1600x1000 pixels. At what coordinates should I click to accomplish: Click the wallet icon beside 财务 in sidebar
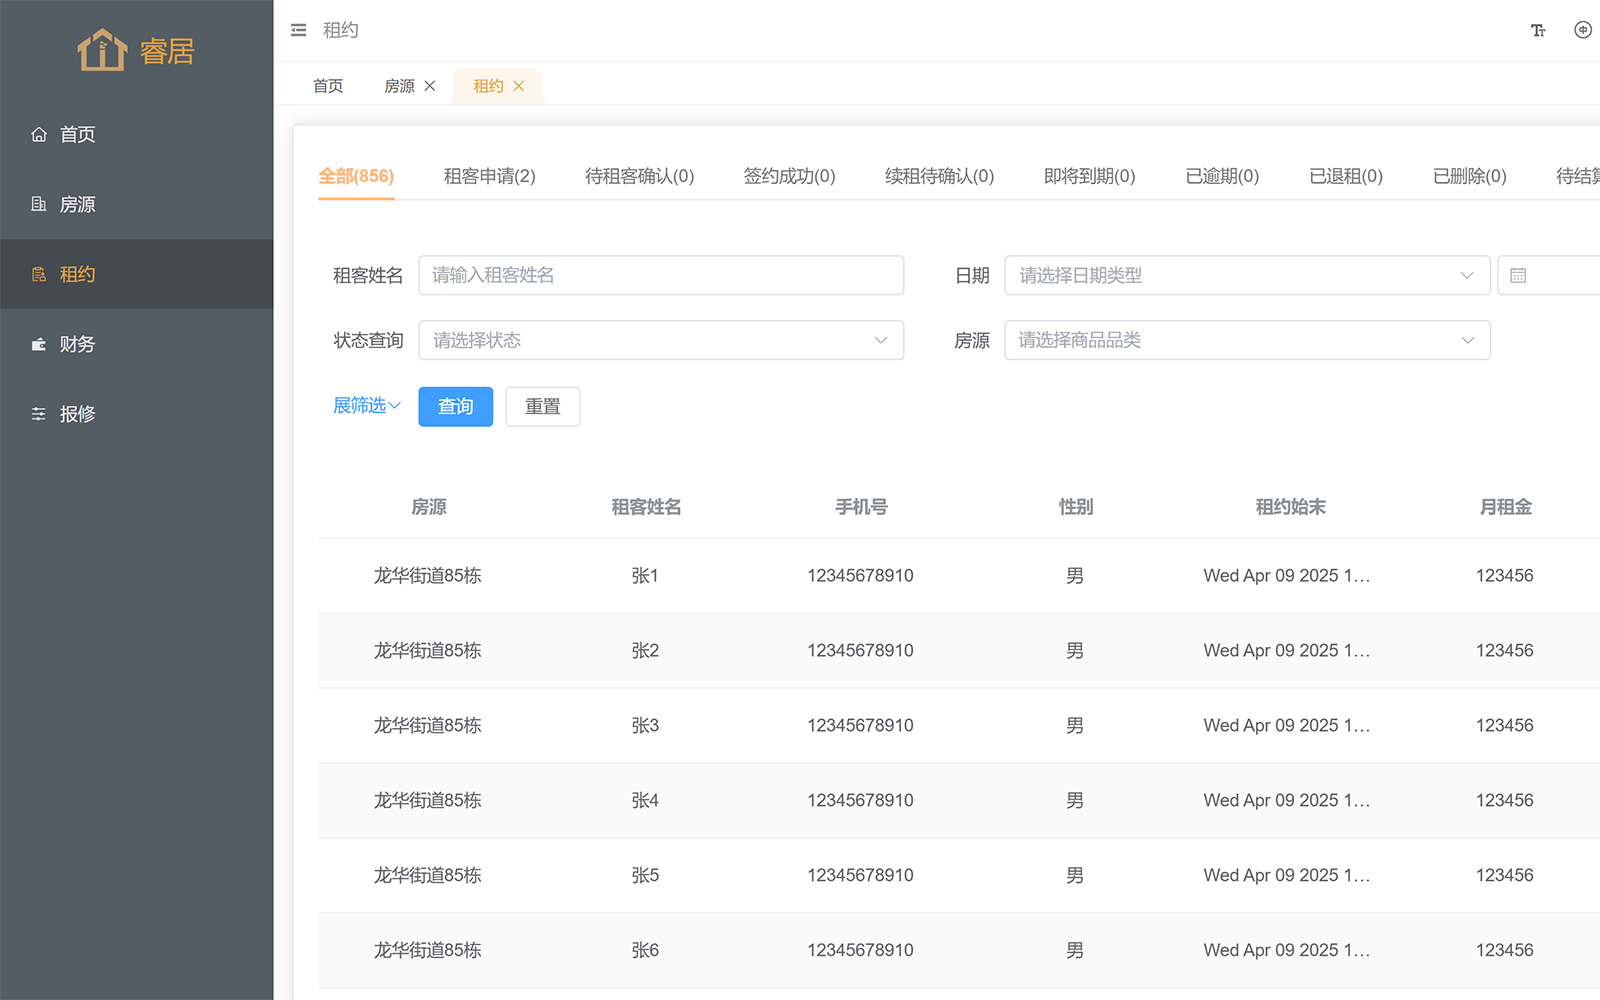pos(39,344)
